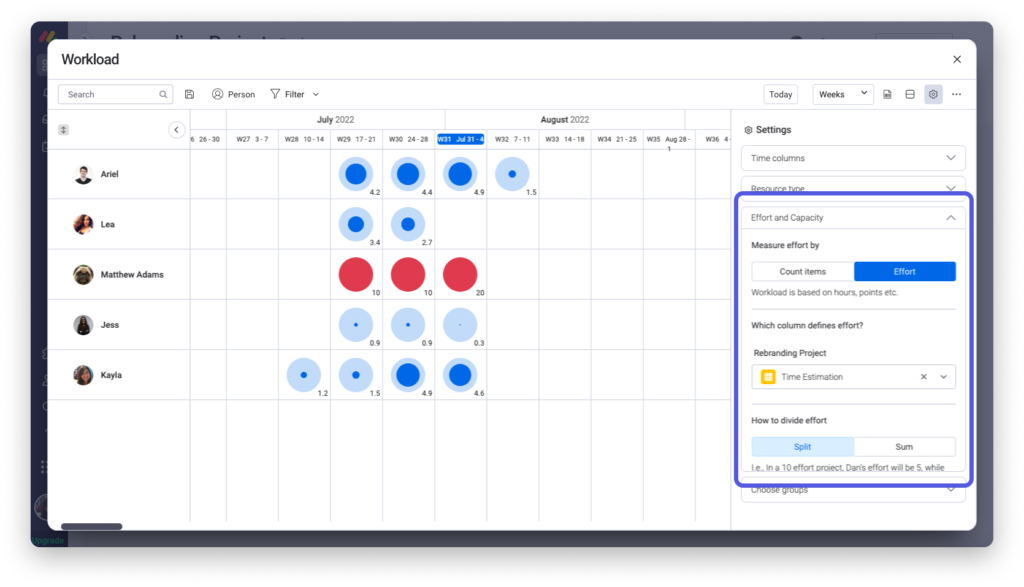Open the Filter dropdown arrow
The image size is (1024, 587).
click(316, 95)
